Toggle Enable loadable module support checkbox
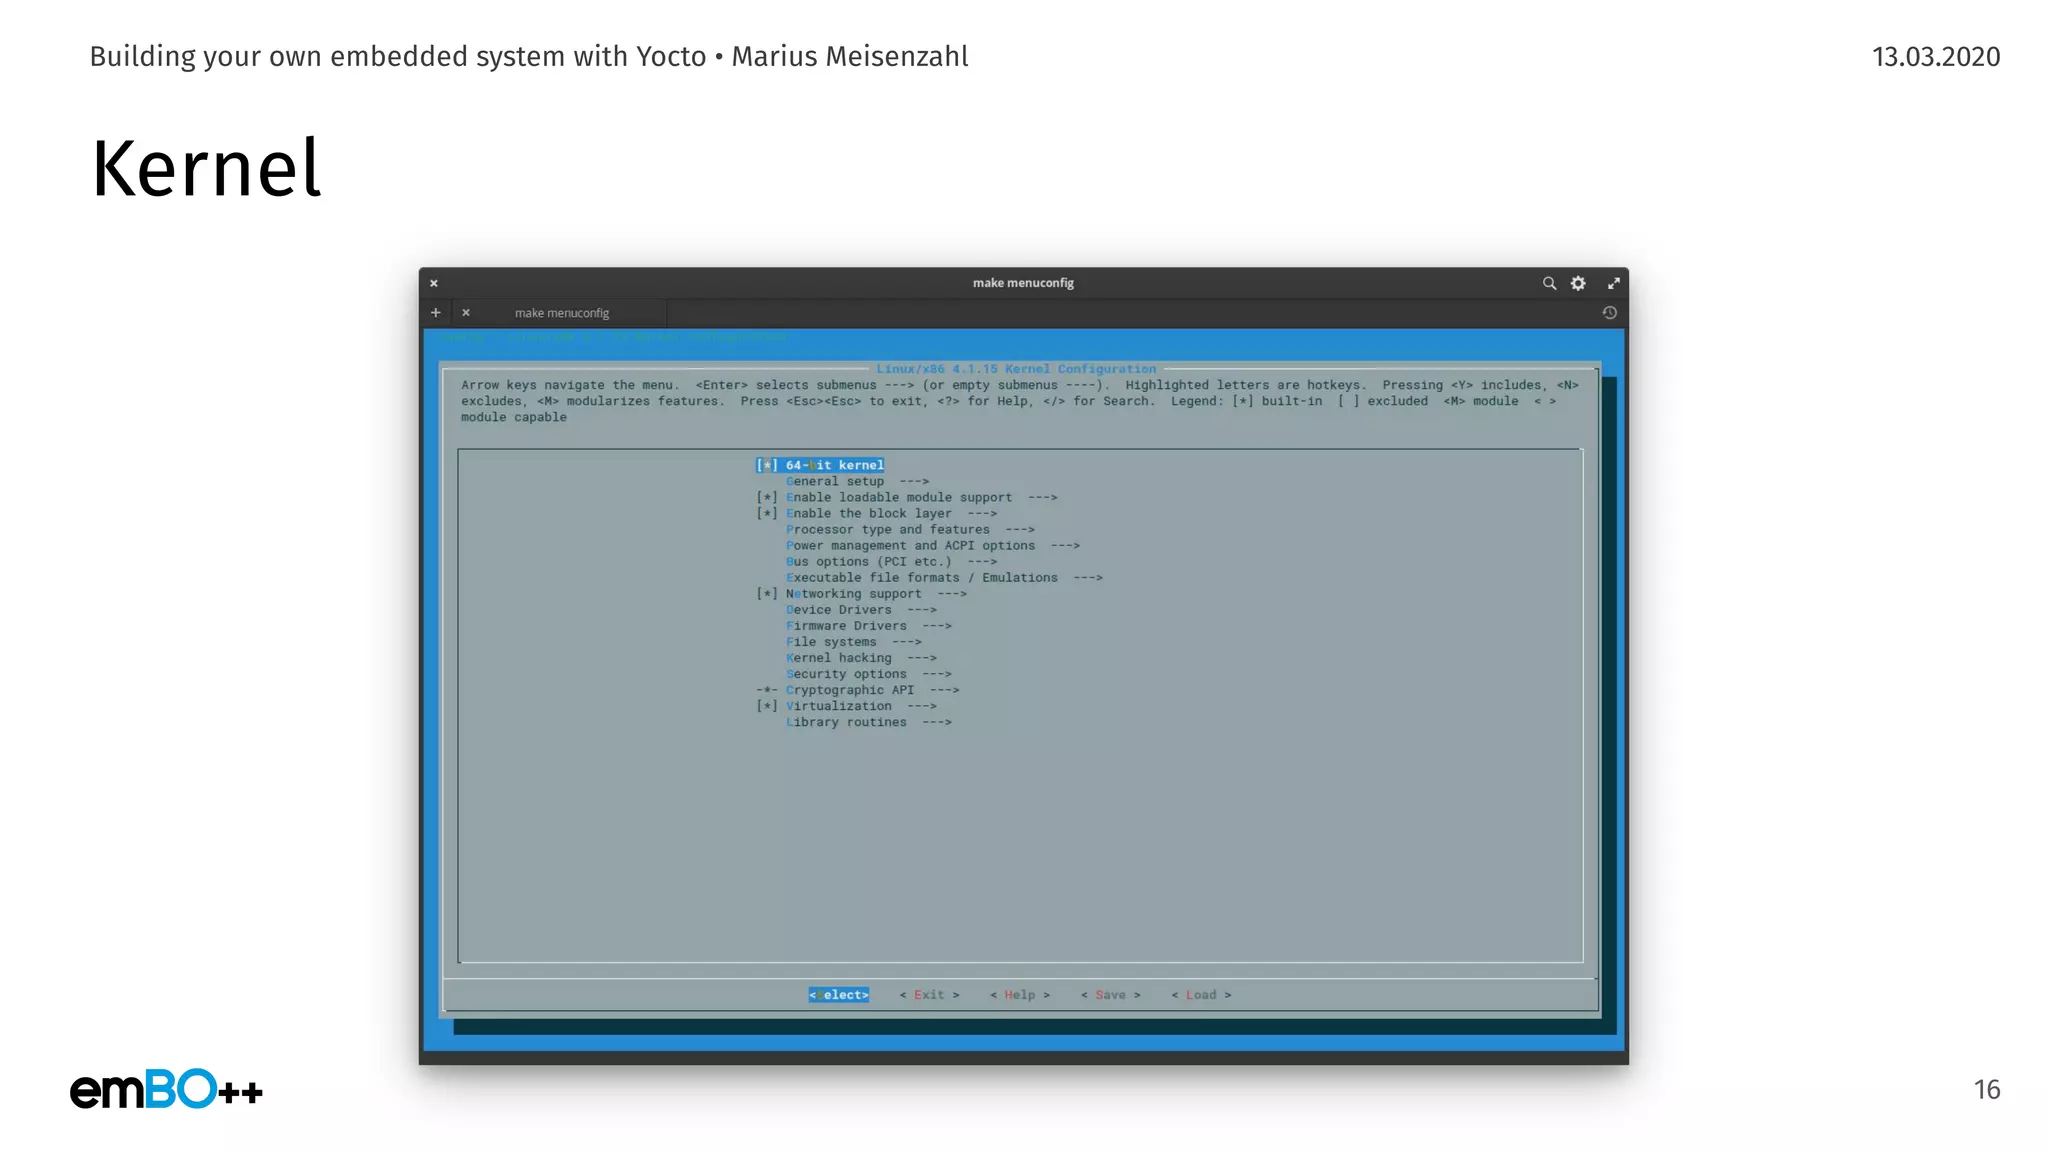 (x=767, y=497)
